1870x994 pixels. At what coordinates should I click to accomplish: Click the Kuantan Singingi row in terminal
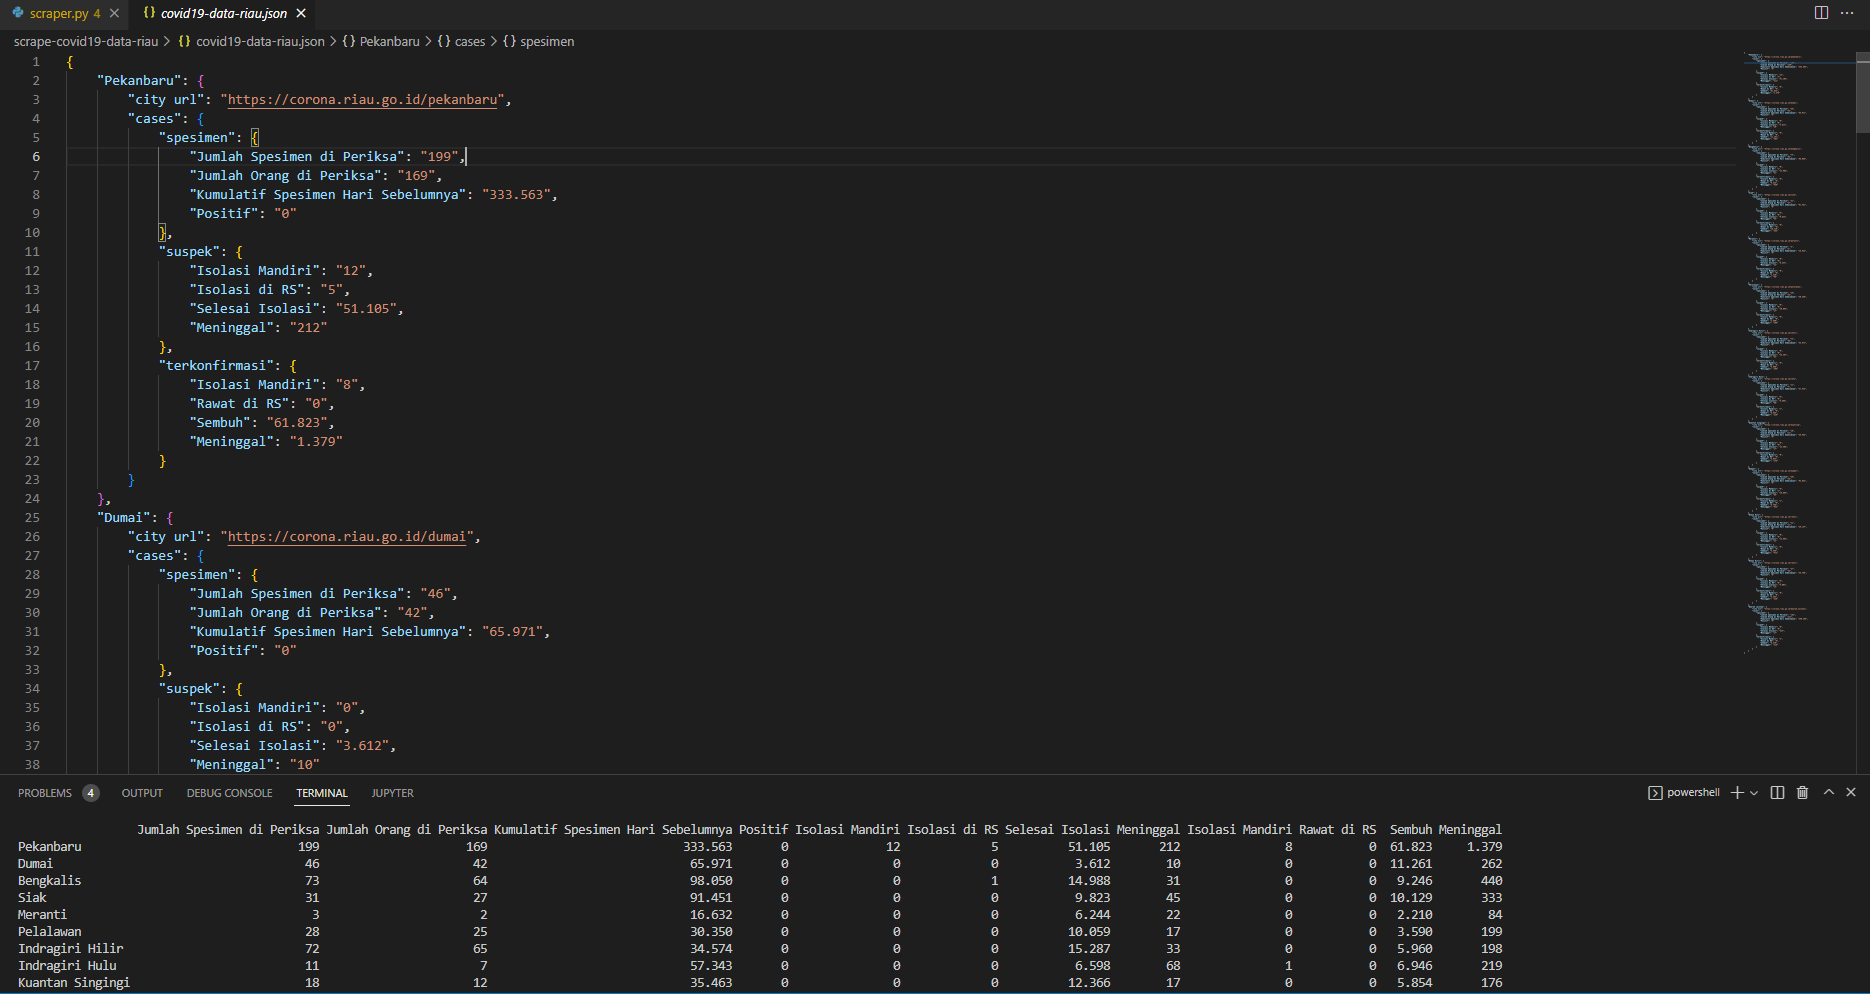(760, 983)
